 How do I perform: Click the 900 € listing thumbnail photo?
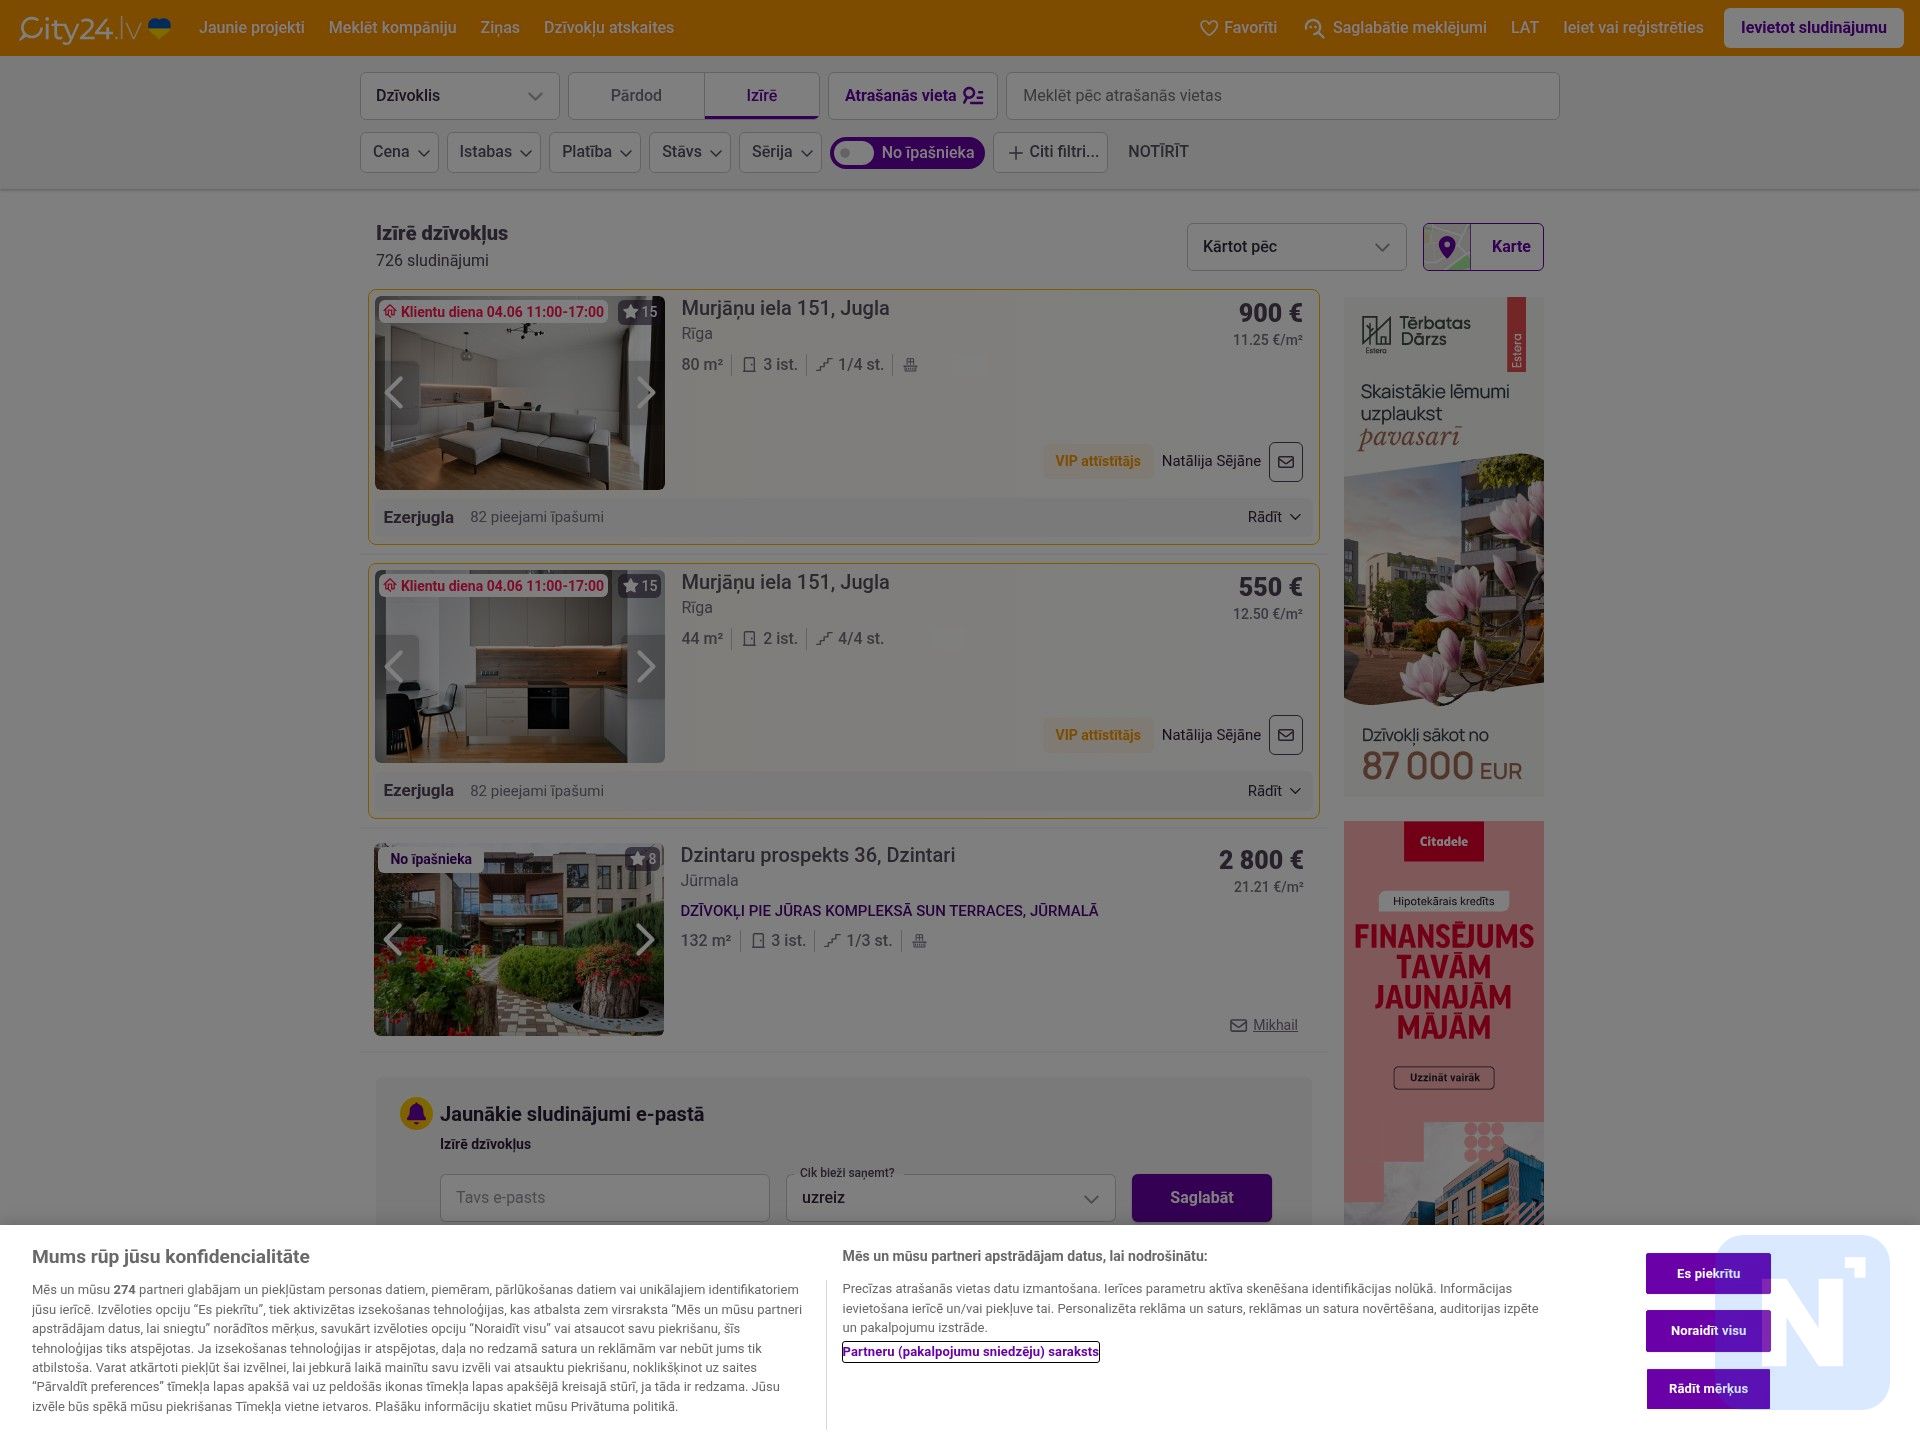click(520, 393)
